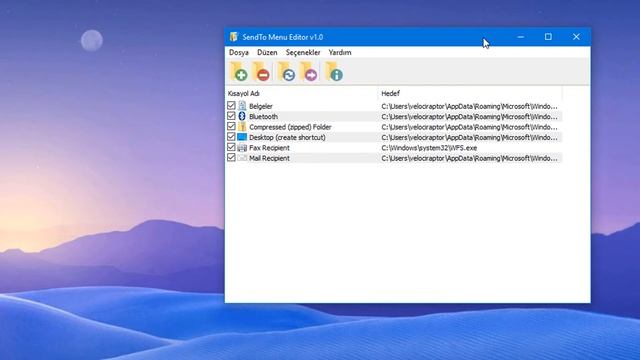Viewport: 640px width, 360px height.
Task: Uncheck the Belgeler checkbox
Action: click(x=231, y=106)
